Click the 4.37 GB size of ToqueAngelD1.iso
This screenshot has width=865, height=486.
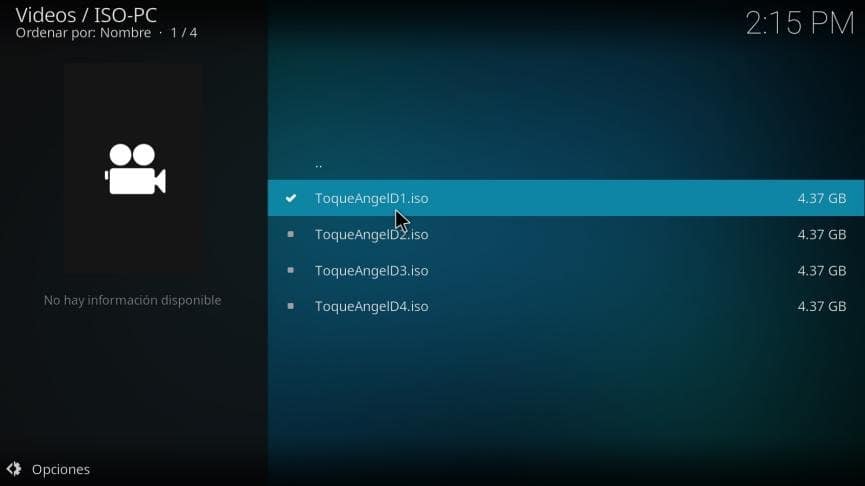(x=821, y=199)
